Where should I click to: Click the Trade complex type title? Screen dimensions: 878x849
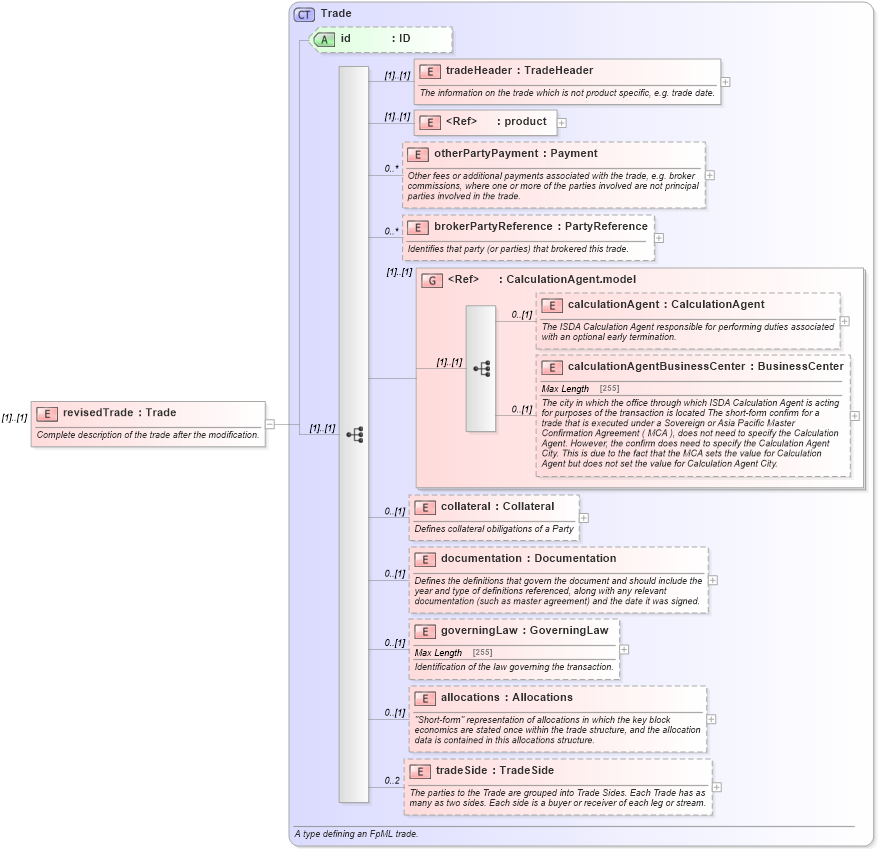(336, 13)
